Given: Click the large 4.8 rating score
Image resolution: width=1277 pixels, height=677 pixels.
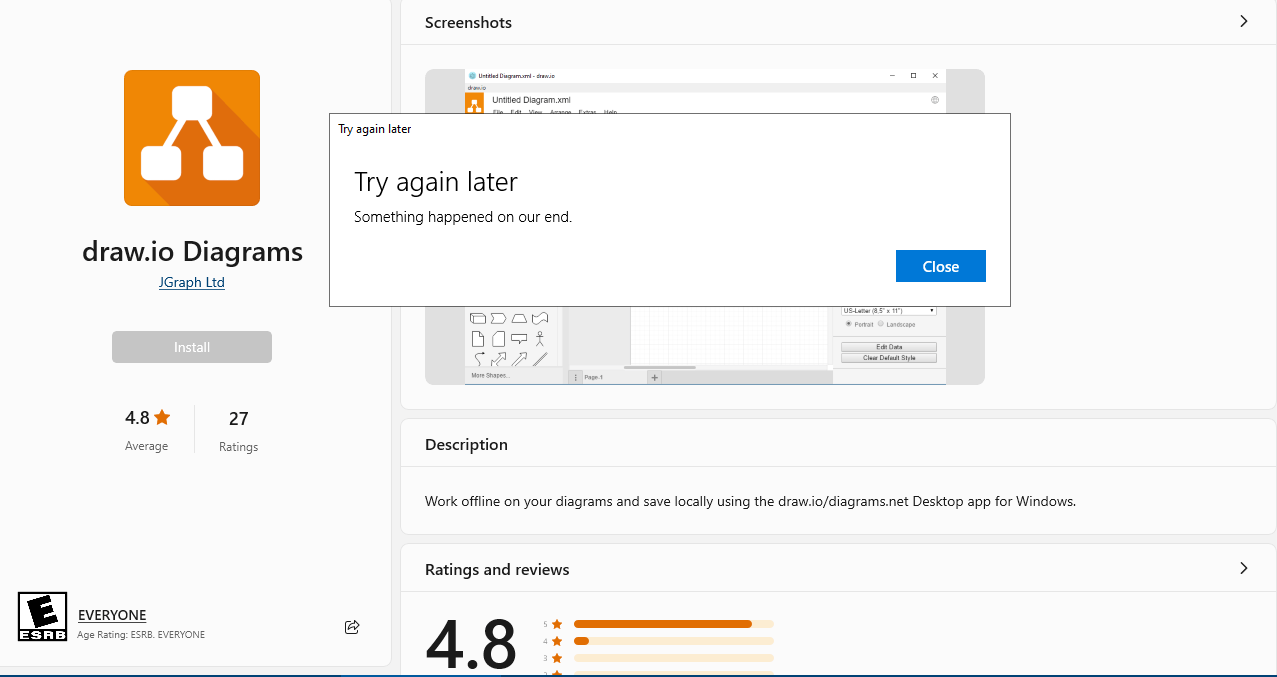Looking at the screenshot, I should tap(471, 643).
